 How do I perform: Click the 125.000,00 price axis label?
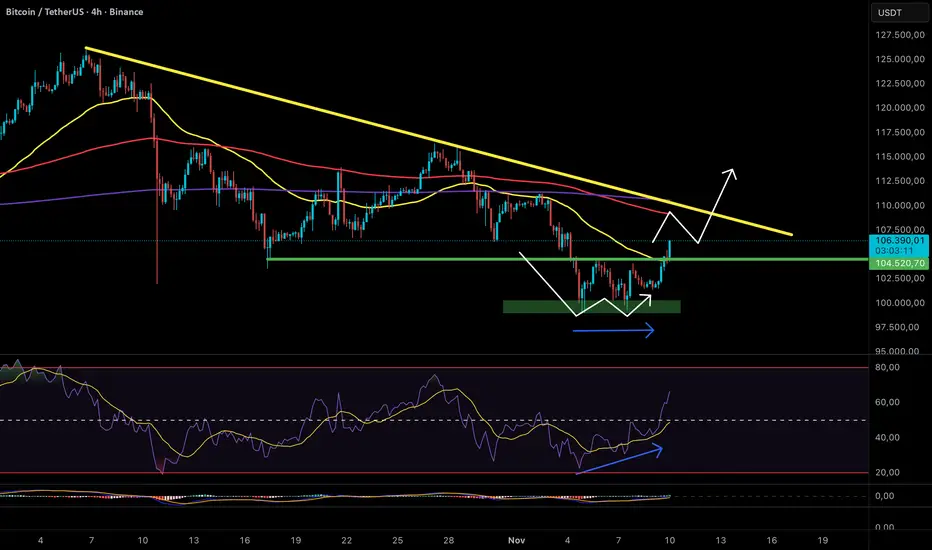tap(900, 59)
